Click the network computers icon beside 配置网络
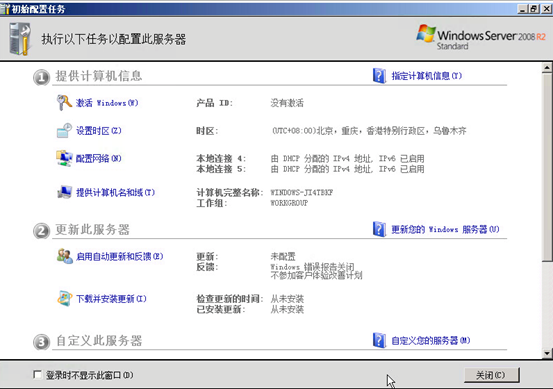Image resolution: width=553 pixels, height=389 pixels. (64, 158)
